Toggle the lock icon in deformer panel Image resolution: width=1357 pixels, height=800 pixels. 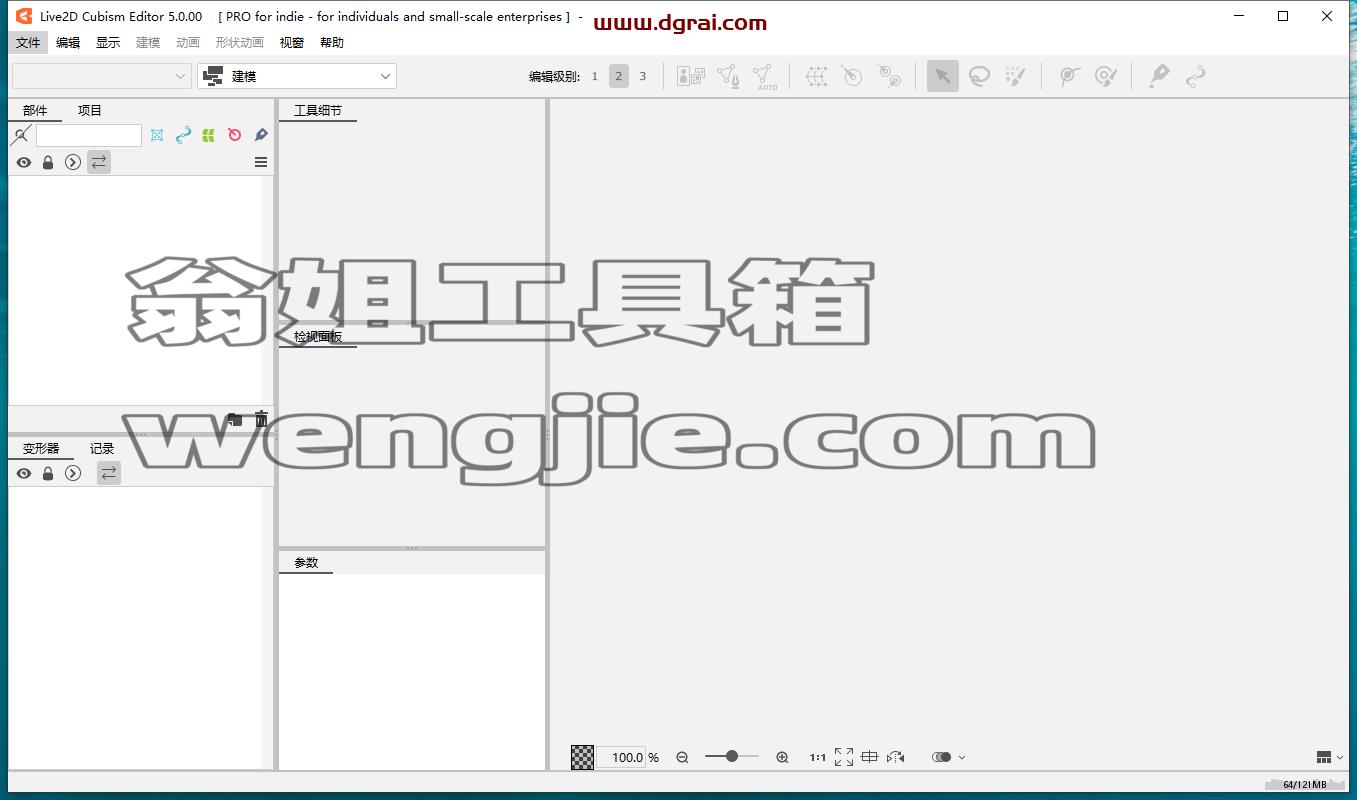pos(48,473)
